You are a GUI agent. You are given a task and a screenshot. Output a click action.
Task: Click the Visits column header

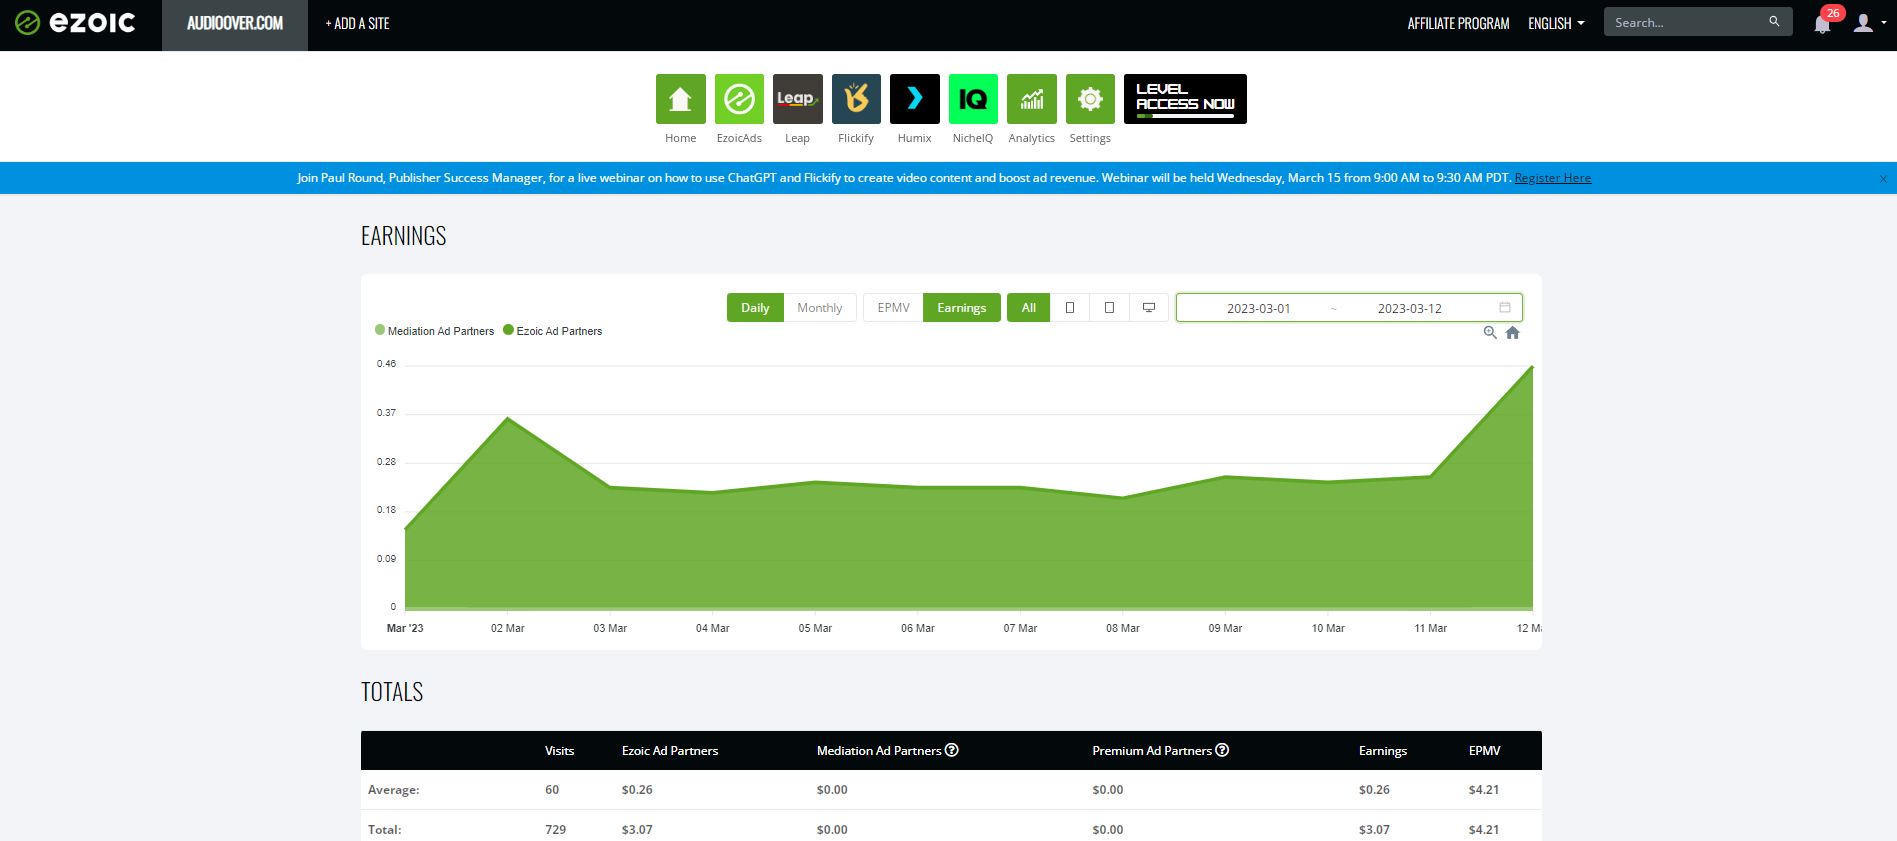click(559, 751)
